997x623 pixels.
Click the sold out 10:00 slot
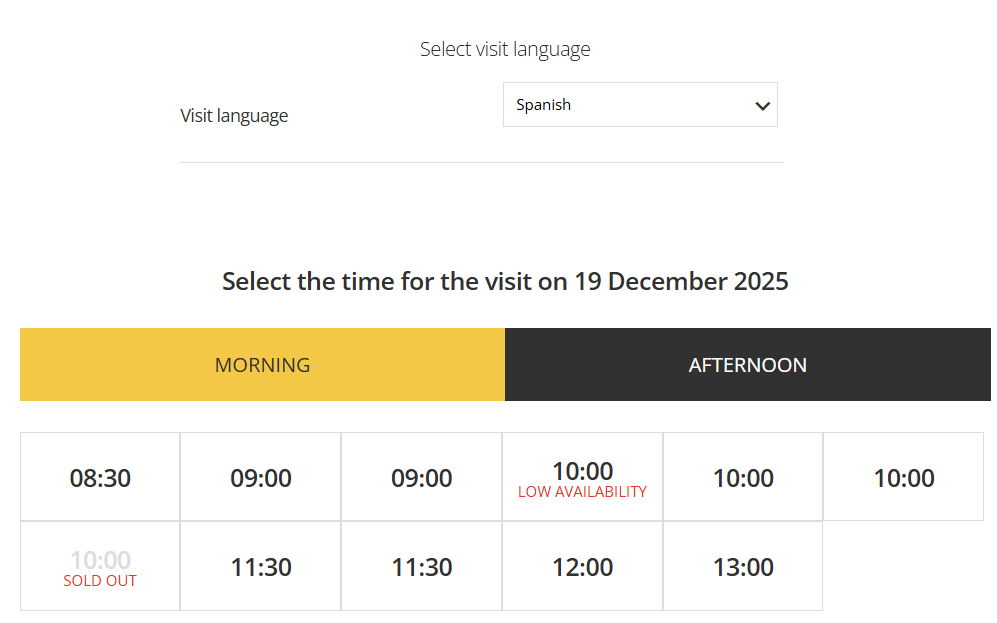[100, 561]
